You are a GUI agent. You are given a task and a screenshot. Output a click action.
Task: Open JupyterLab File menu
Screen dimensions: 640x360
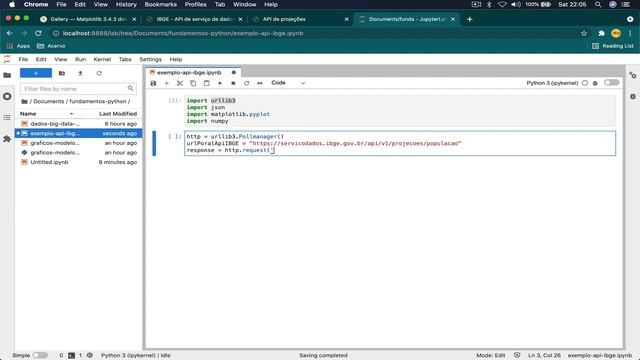tap(23, 59)
